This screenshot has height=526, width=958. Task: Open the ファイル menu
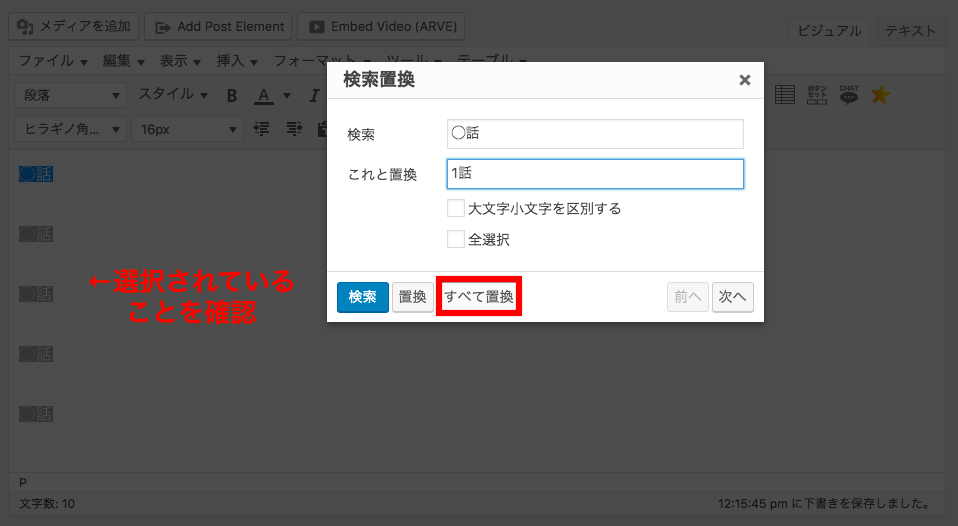tap(53, 61)
